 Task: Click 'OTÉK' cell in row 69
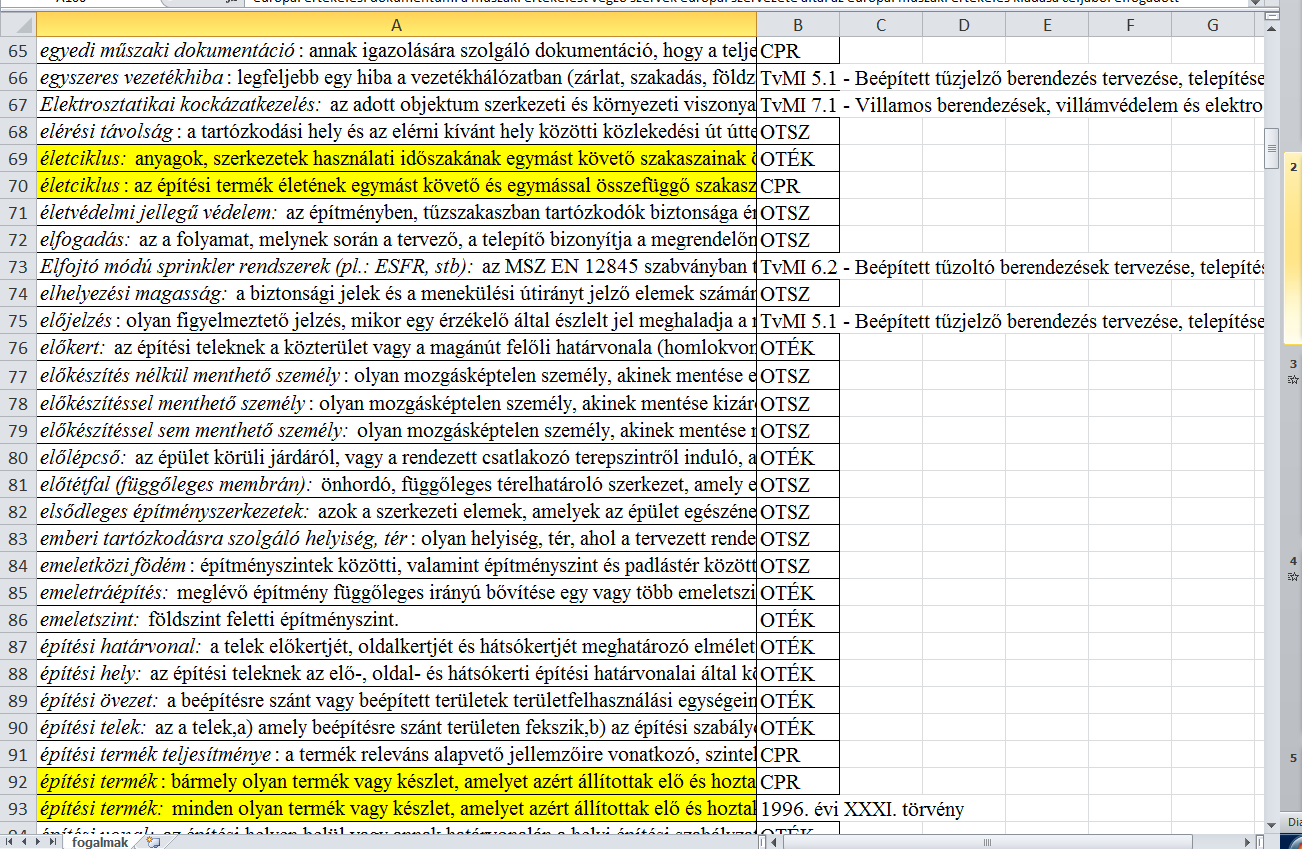tap(798, 158)
